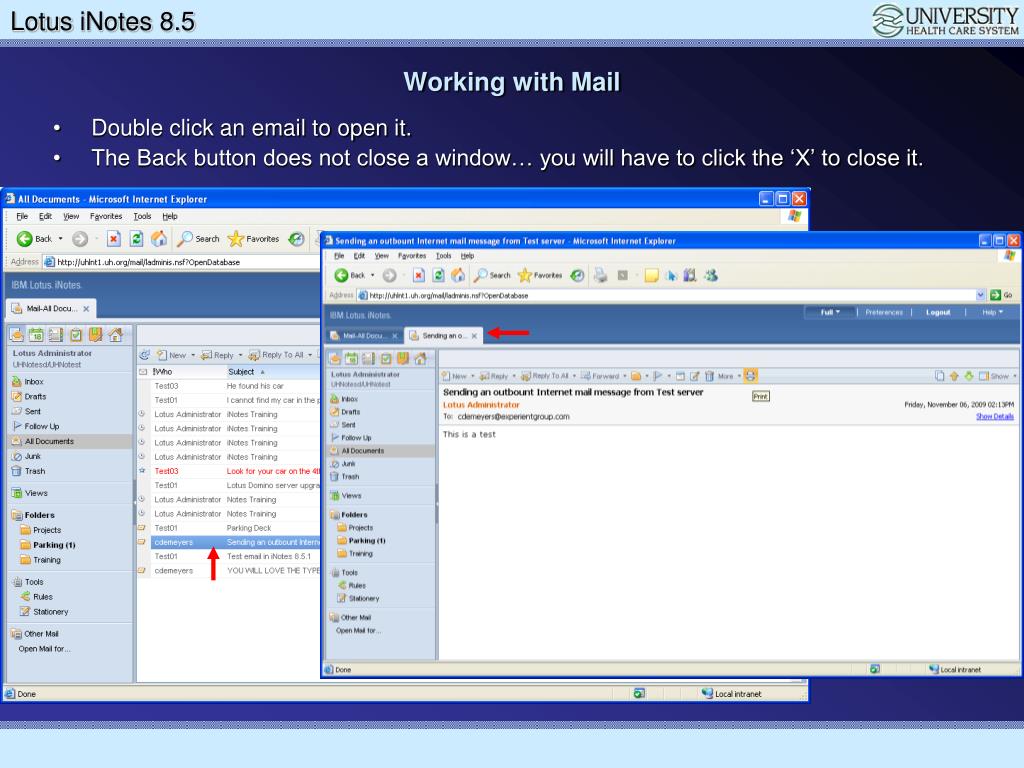Screen dimensions: 1024x768
Task: Open the Calendar icon in the back All Documents window
Action: [36, 335]
